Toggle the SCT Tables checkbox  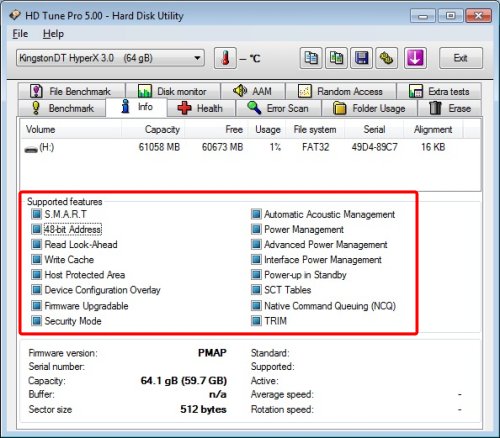pyautogui.click(x=256, y=290)
